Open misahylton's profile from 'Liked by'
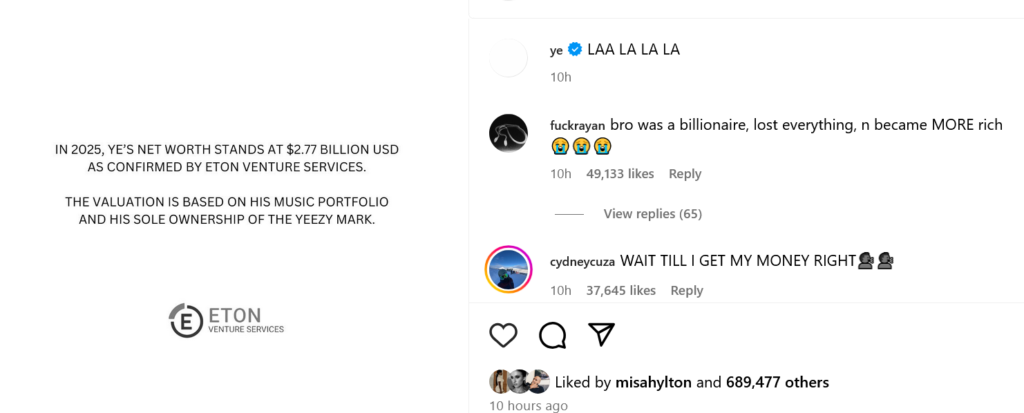This screenshot has height=413, width=1024. click(x=653, y=382)
